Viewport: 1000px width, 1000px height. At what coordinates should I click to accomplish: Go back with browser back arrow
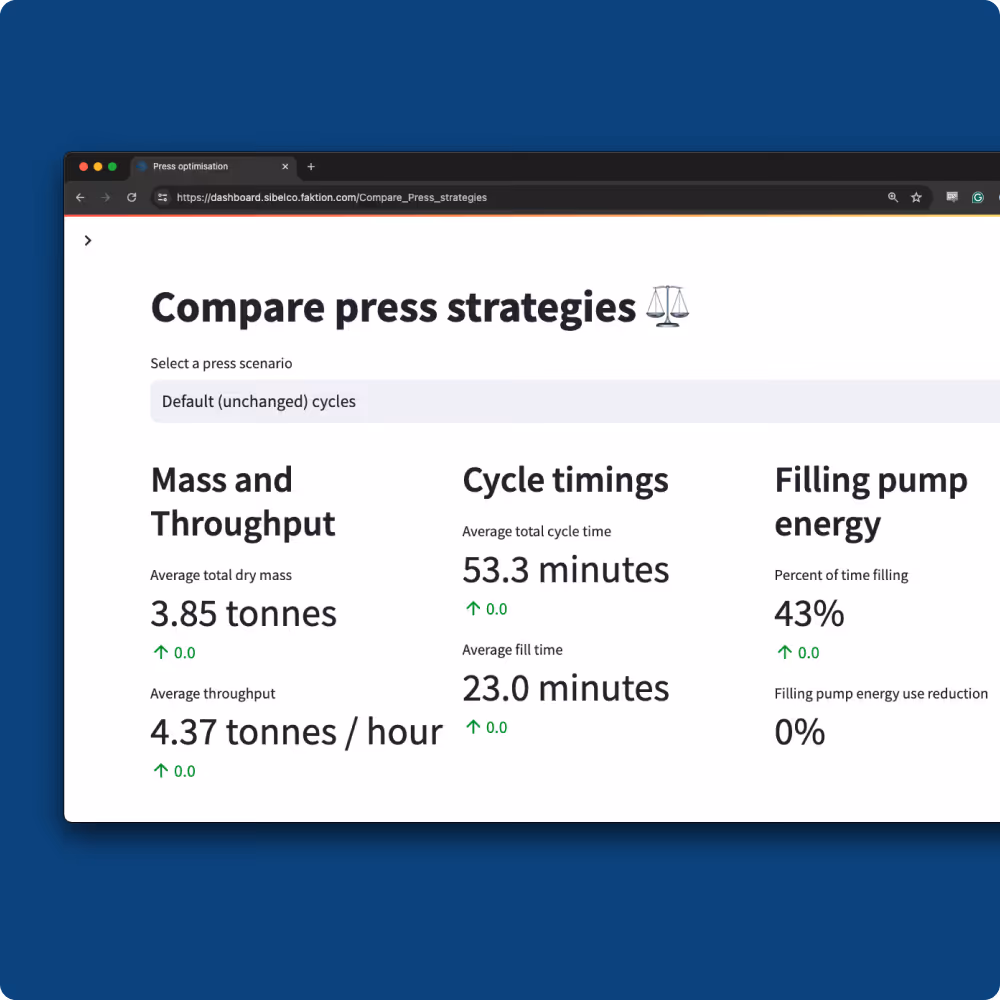click(80, 198)
